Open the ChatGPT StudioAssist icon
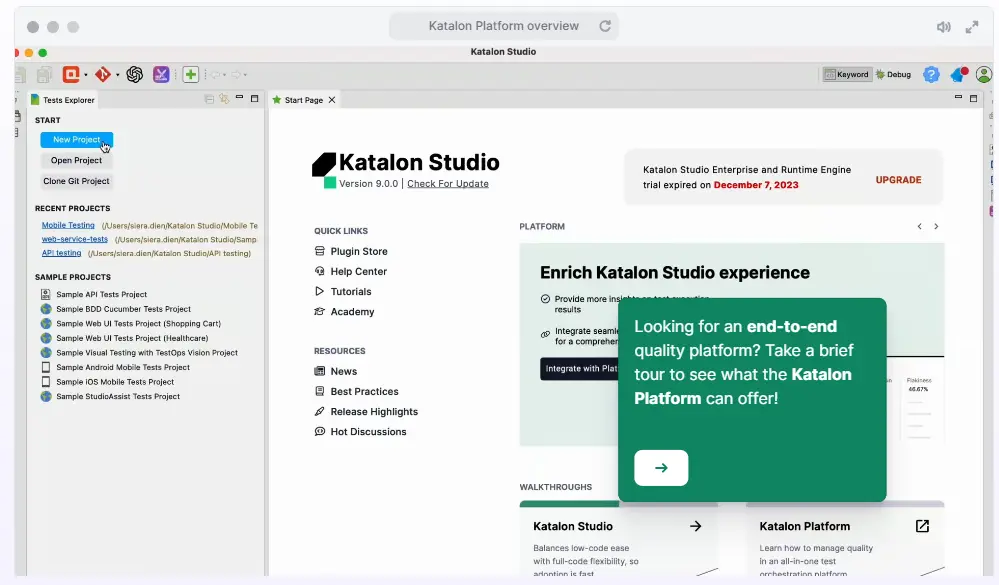Screen dimensions: 999x585 click(134, 75)
